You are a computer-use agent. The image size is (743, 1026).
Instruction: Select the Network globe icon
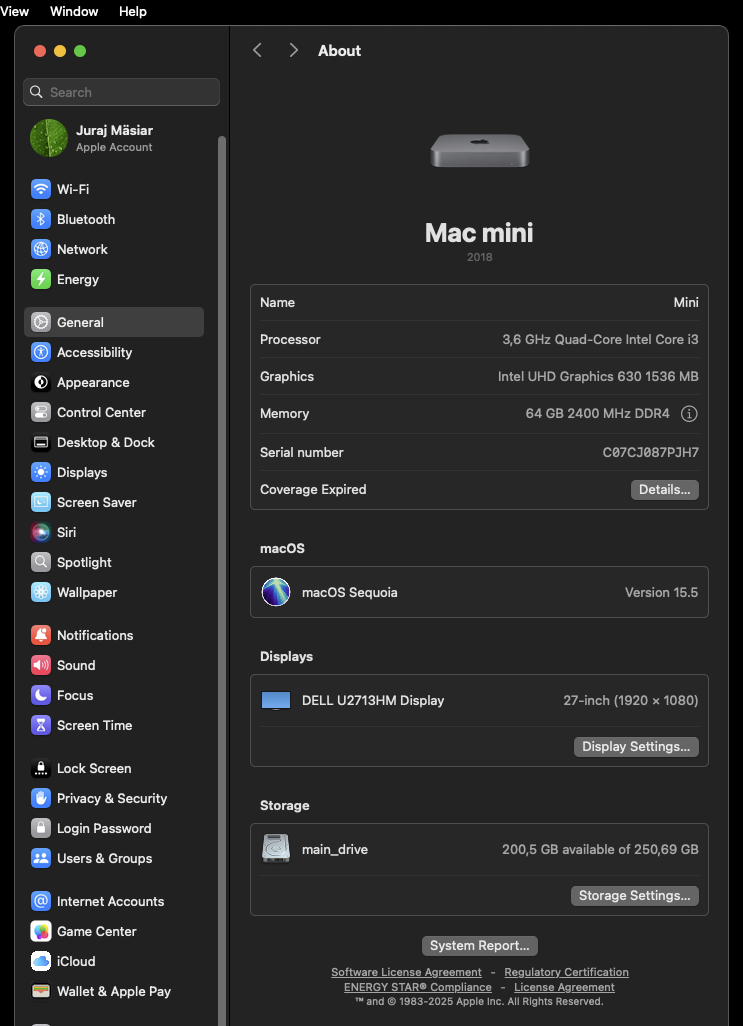[x=41, y=249]
